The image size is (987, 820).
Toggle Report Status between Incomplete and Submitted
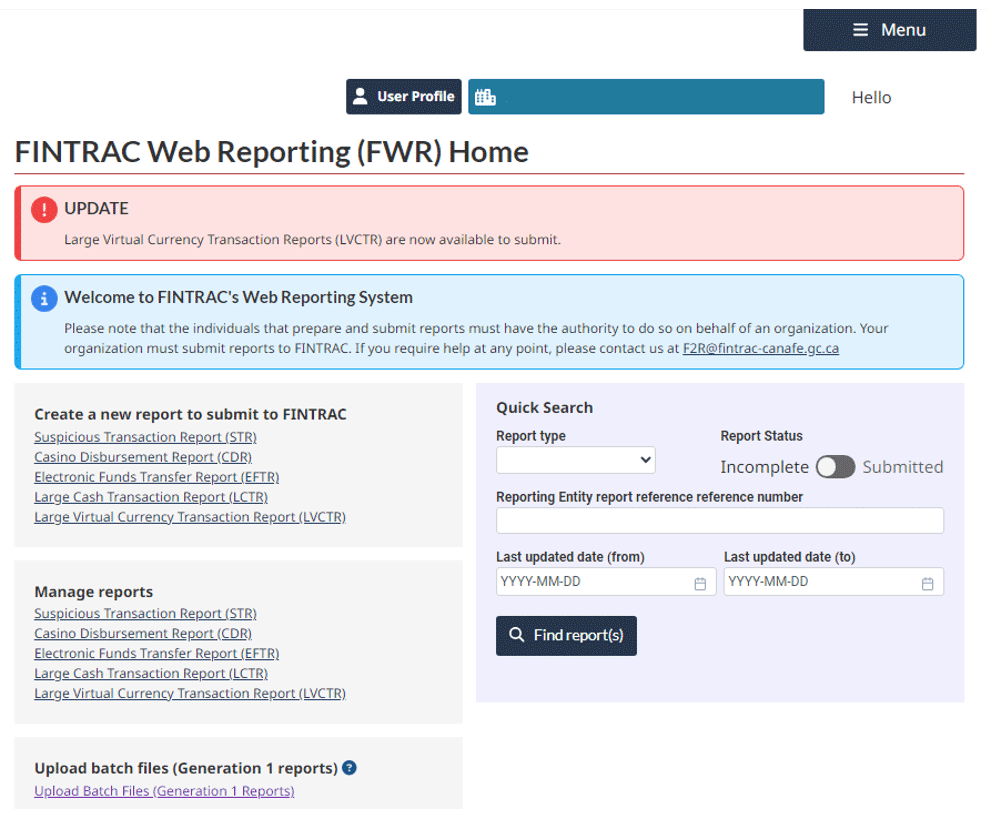point(835,467)
